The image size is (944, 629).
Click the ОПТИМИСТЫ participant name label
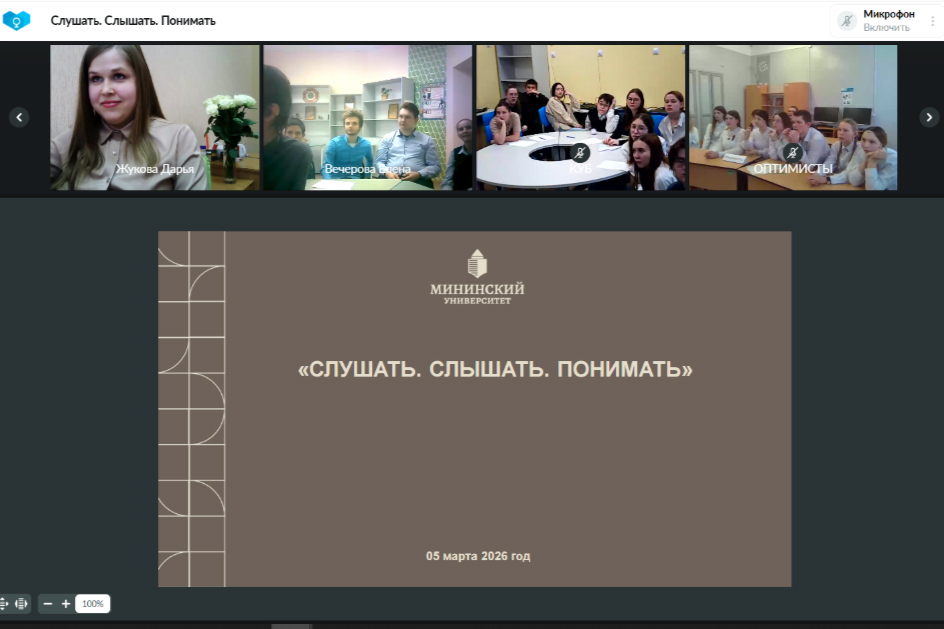pyautogui.click(x=792, y=169)
